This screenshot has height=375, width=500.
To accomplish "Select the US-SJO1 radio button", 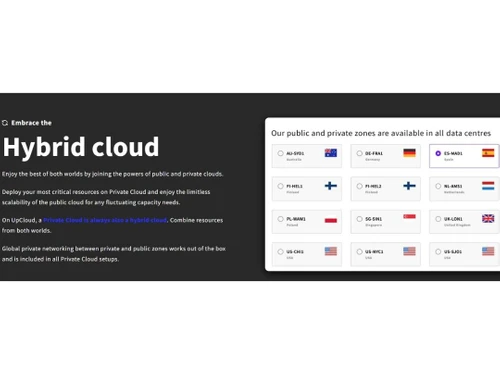I will point(438,252).
